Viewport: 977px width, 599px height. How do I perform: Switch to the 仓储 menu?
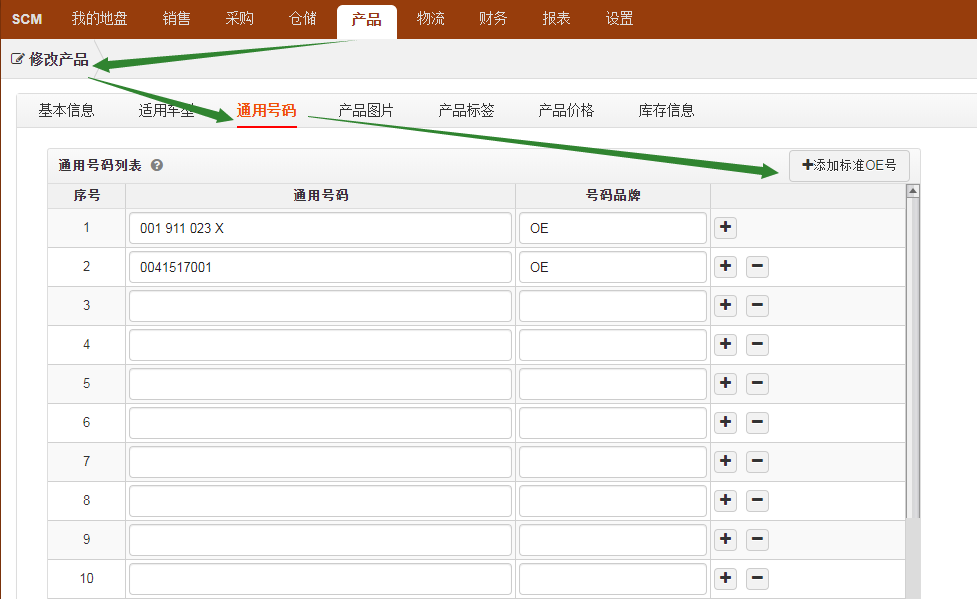(x=303, y=19)
